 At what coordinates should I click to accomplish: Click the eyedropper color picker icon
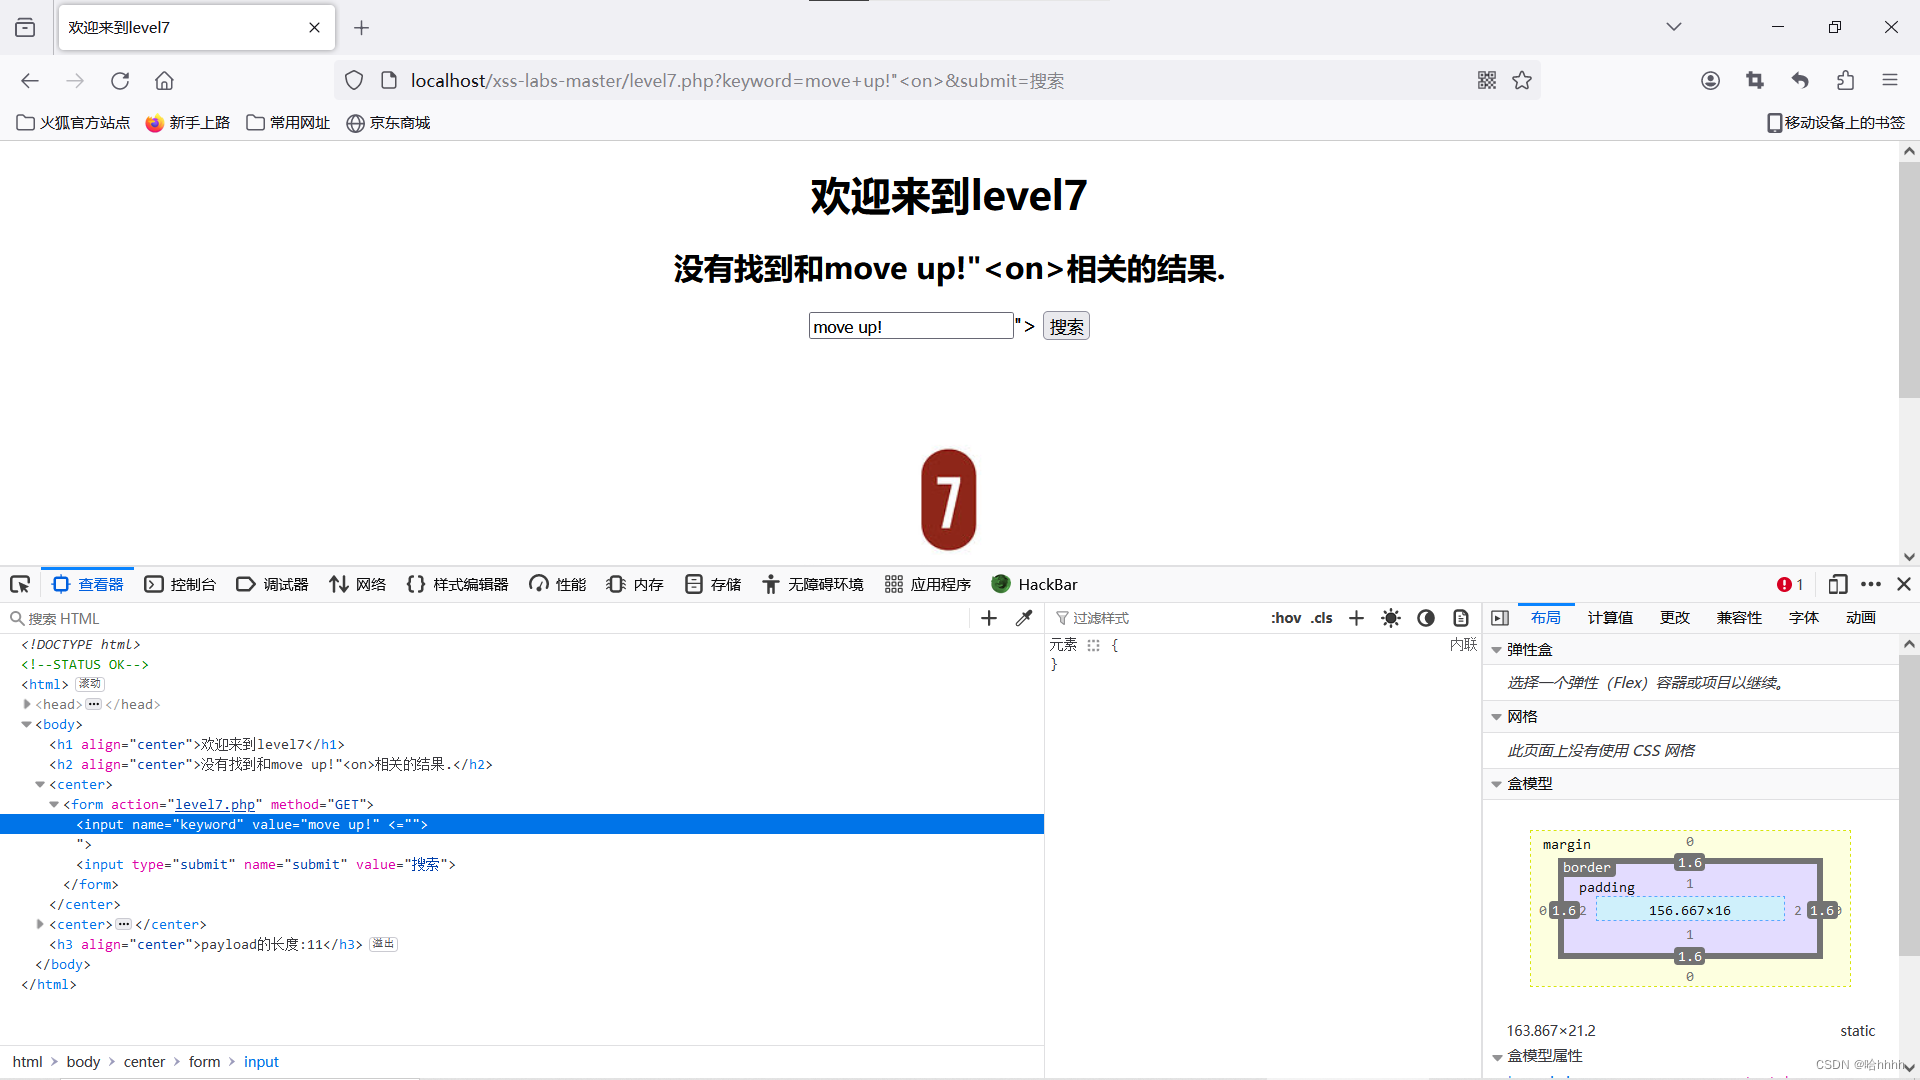click(x=1024, y=618)
